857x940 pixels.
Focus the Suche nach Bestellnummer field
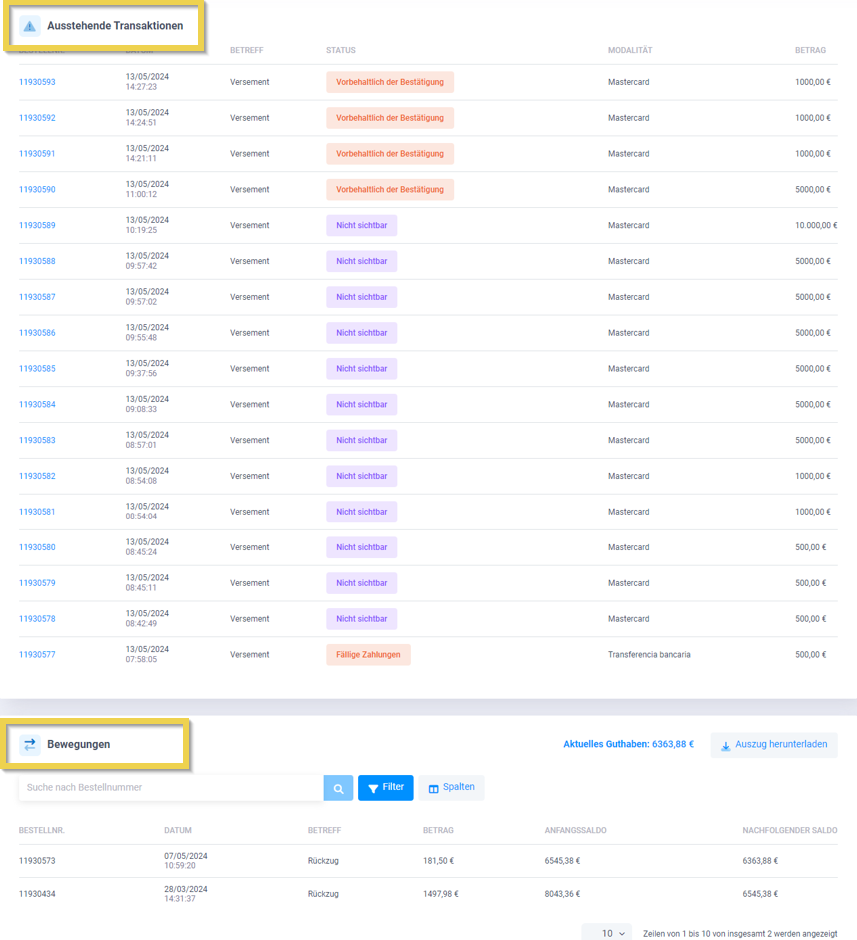170,788
